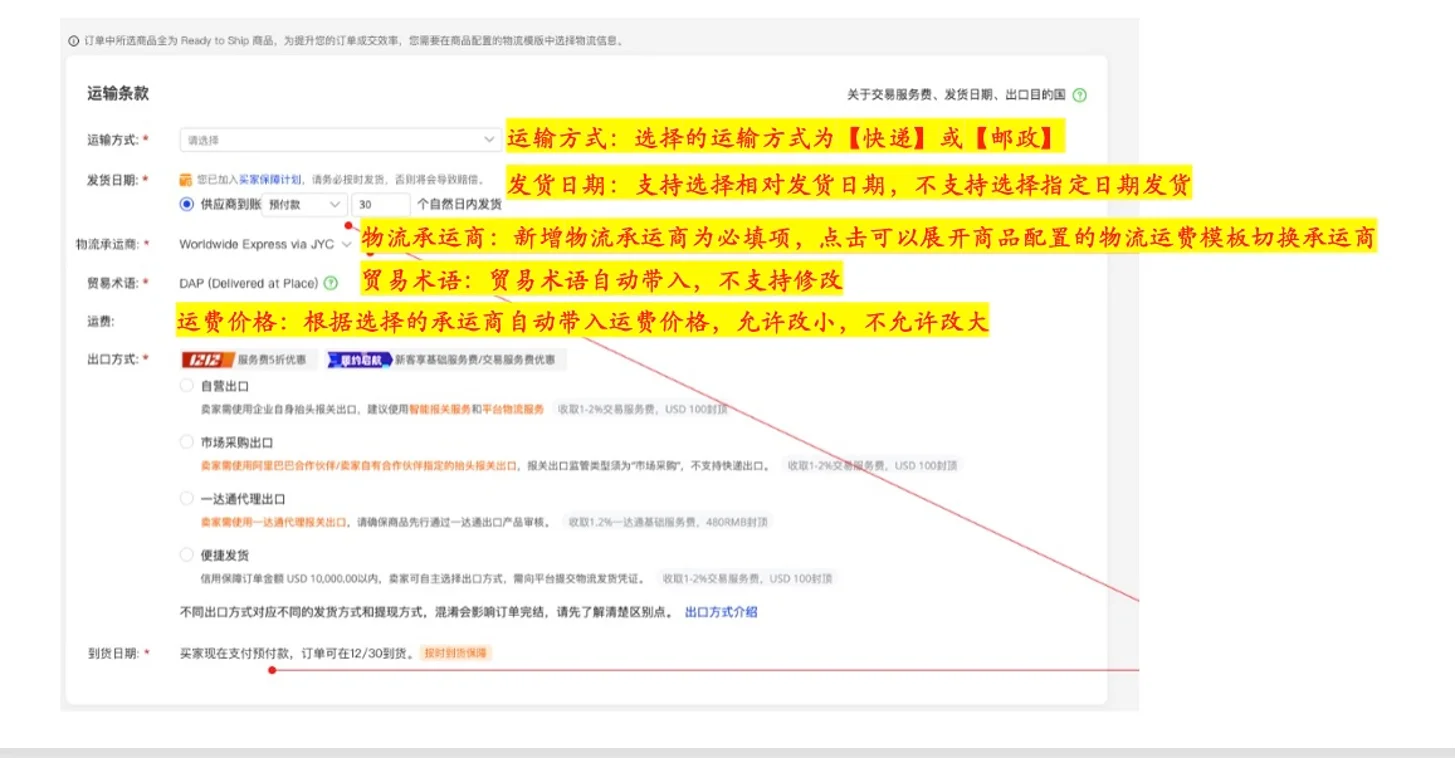
Task: Click help icon next to 出口目的国
Action: (1079, 96)
